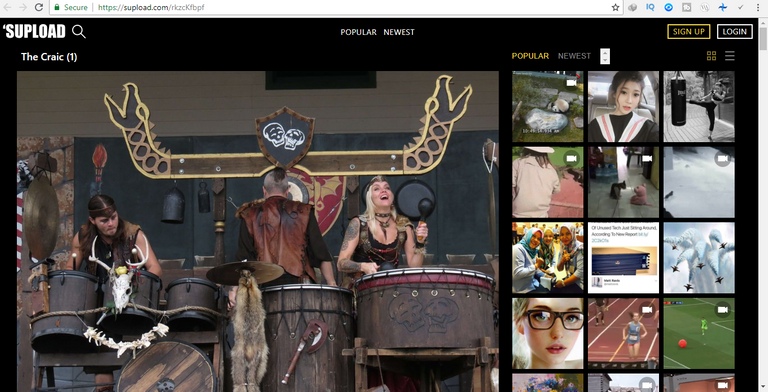Open NEWEST in top navigation
Screen dimensions: 768x392
(x=399, y=32)
